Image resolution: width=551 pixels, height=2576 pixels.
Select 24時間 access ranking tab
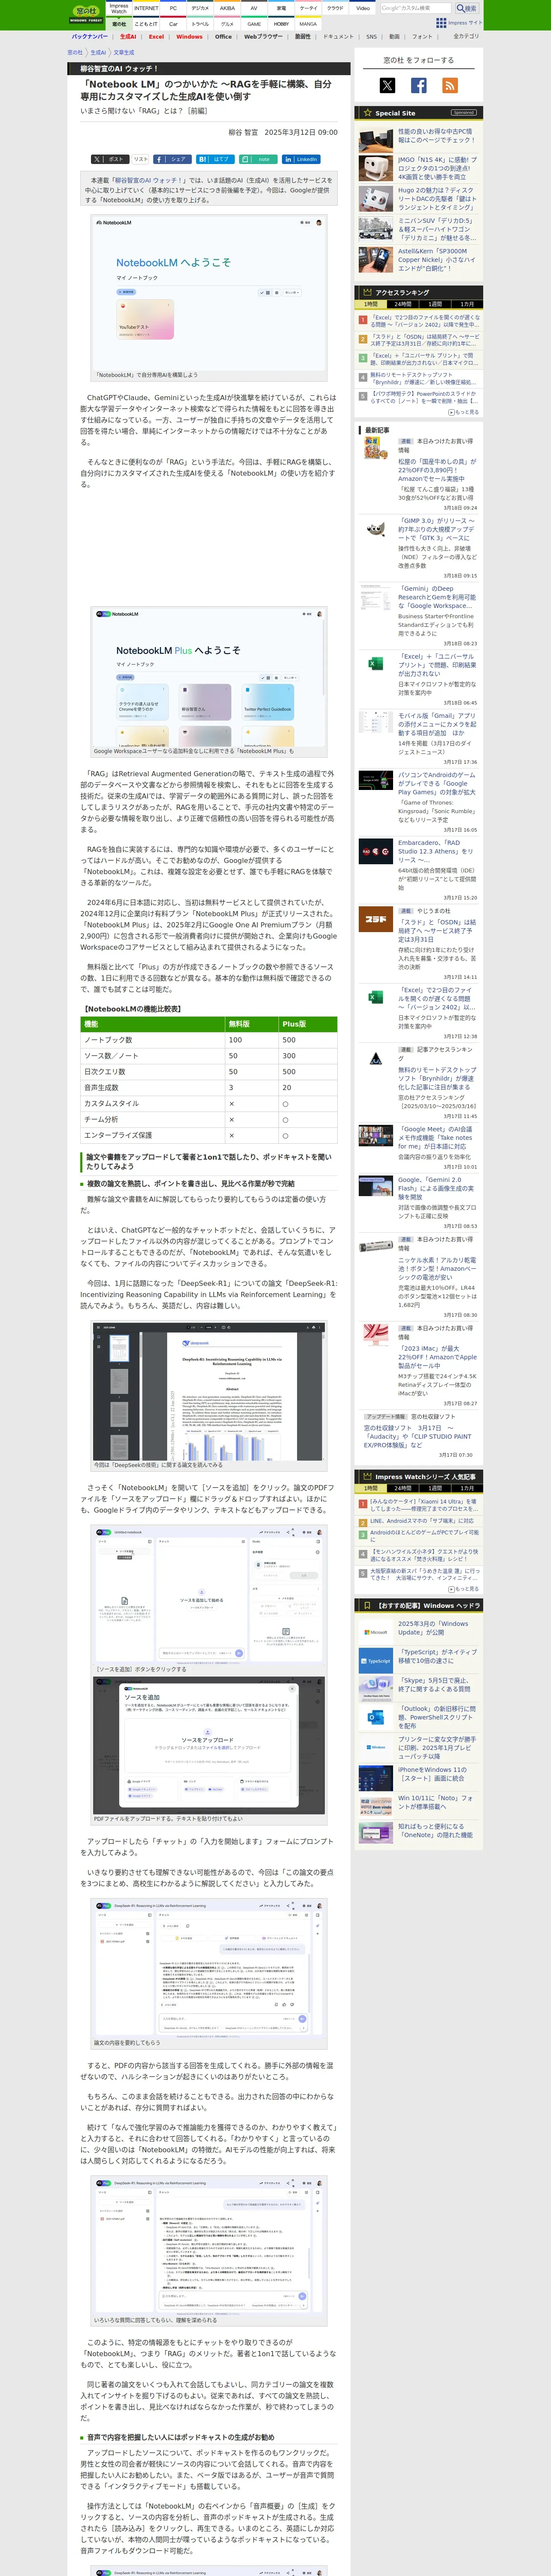[x=403, y=304]
